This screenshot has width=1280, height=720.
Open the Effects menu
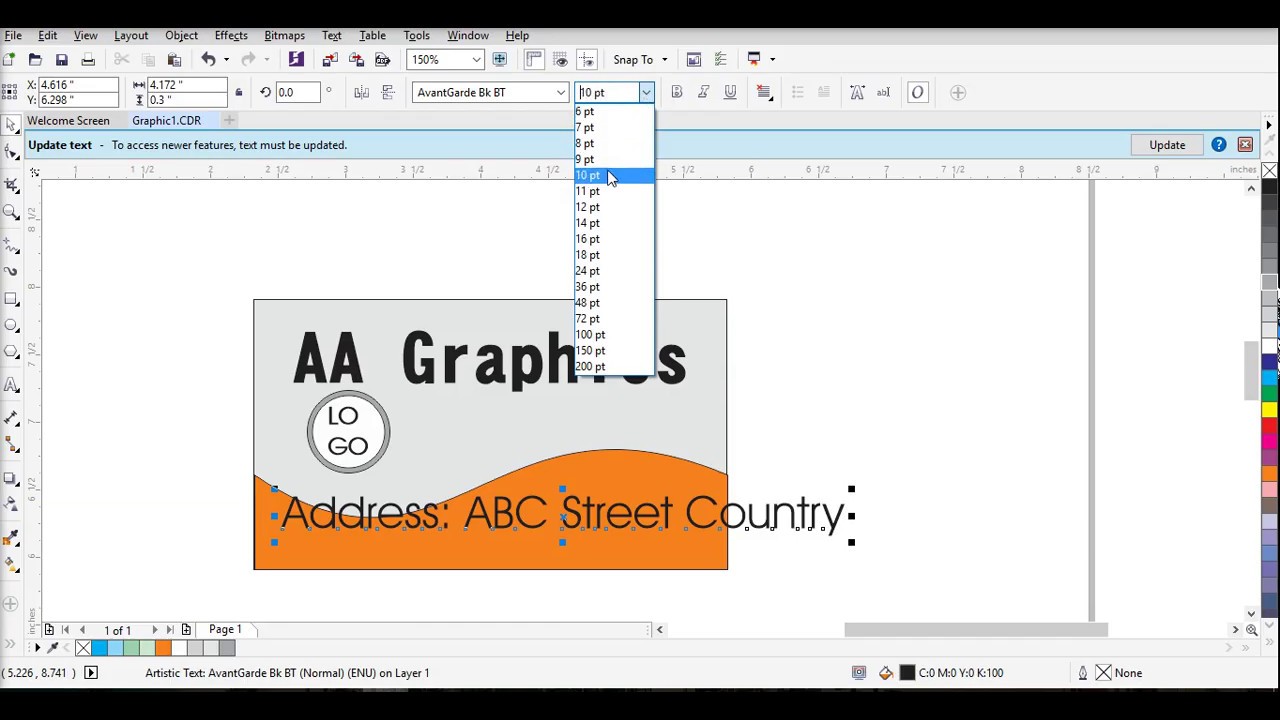click(x=231, y=35)
